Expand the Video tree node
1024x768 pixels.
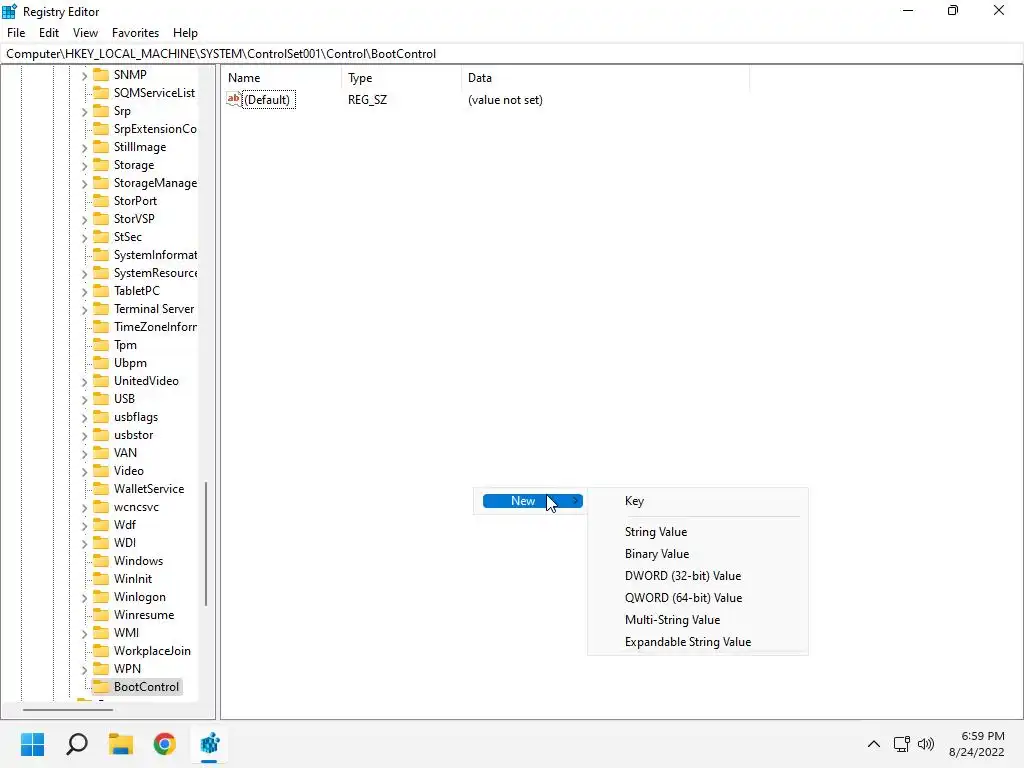(84, 472)
